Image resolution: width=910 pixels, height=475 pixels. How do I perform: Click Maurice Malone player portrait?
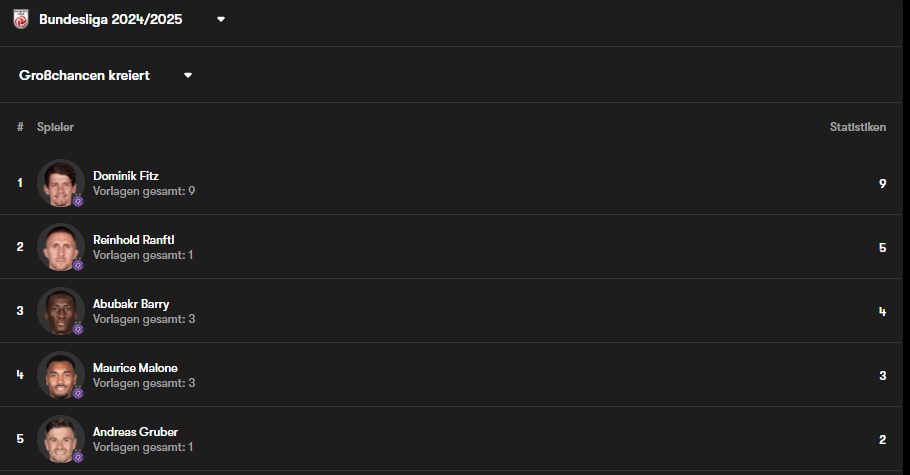click(61, 375)
